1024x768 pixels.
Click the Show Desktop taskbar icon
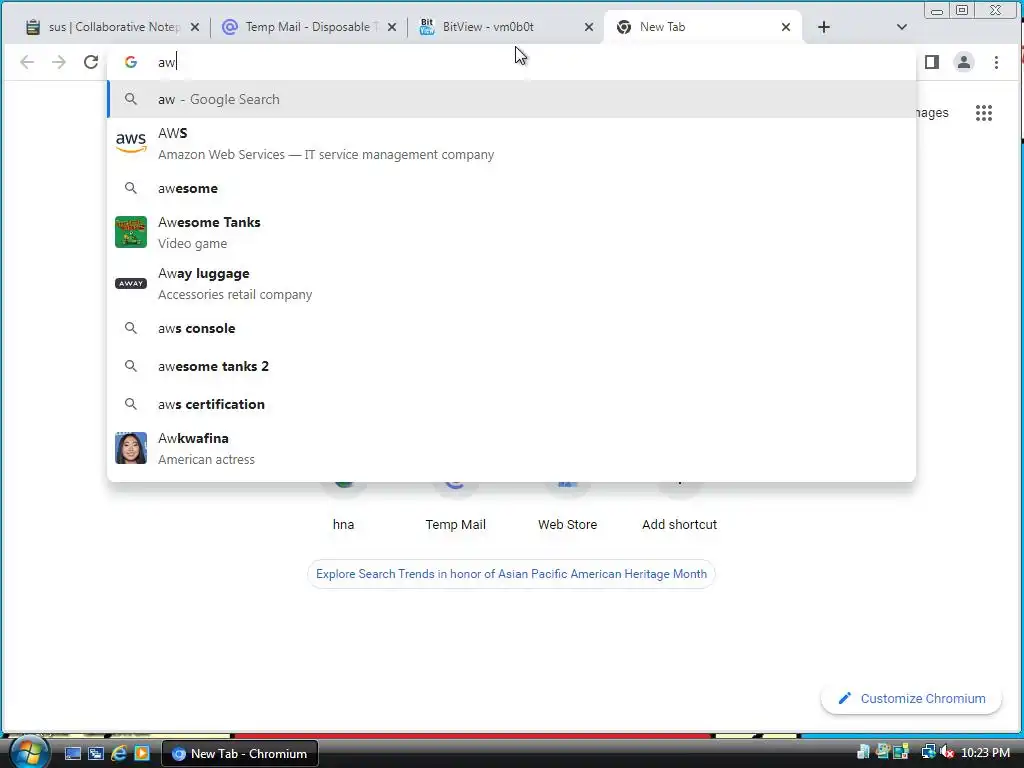point(72,753)
